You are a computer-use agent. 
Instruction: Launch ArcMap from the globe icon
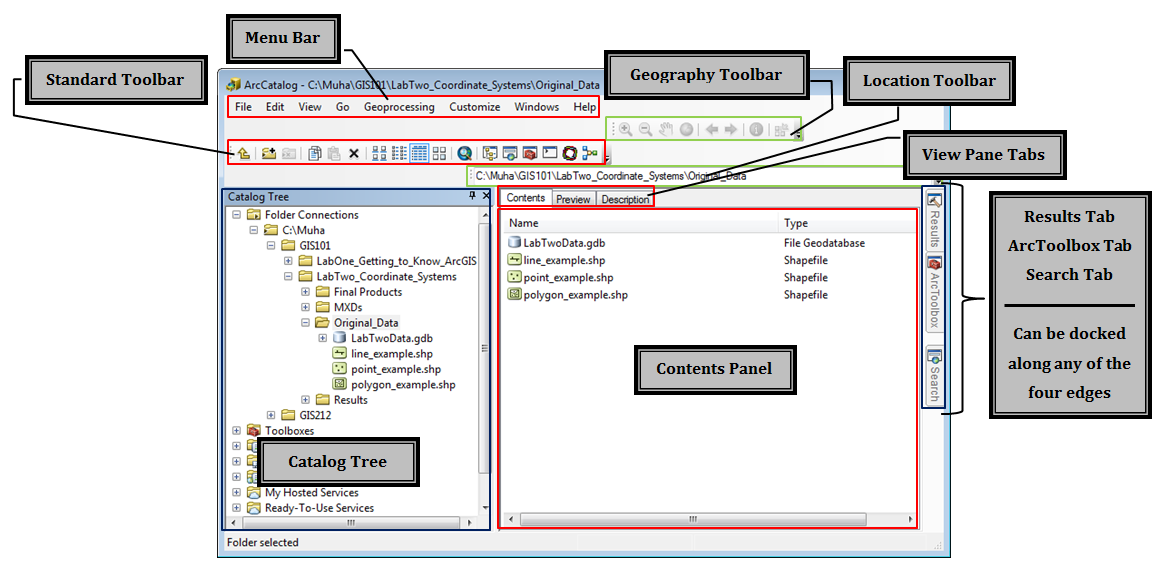(x=465, y=153)
